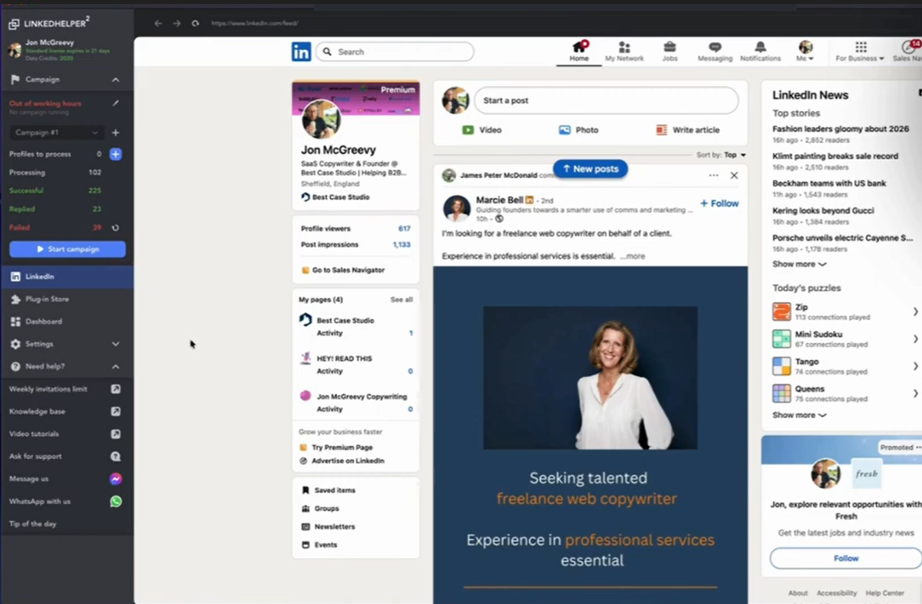Add a Video to post

(482, 130)
